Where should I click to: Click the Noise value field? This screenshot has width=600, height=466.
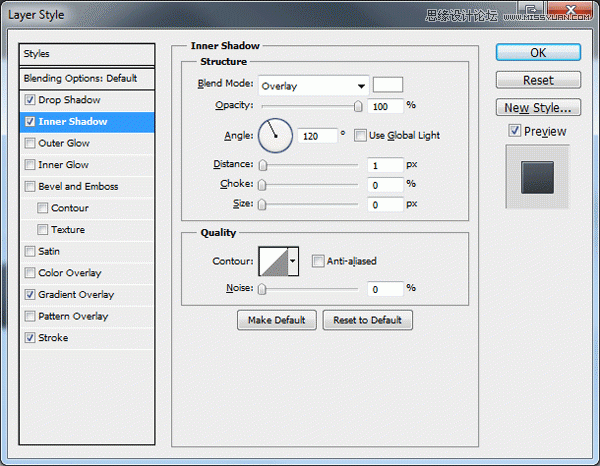click(385, 289)
